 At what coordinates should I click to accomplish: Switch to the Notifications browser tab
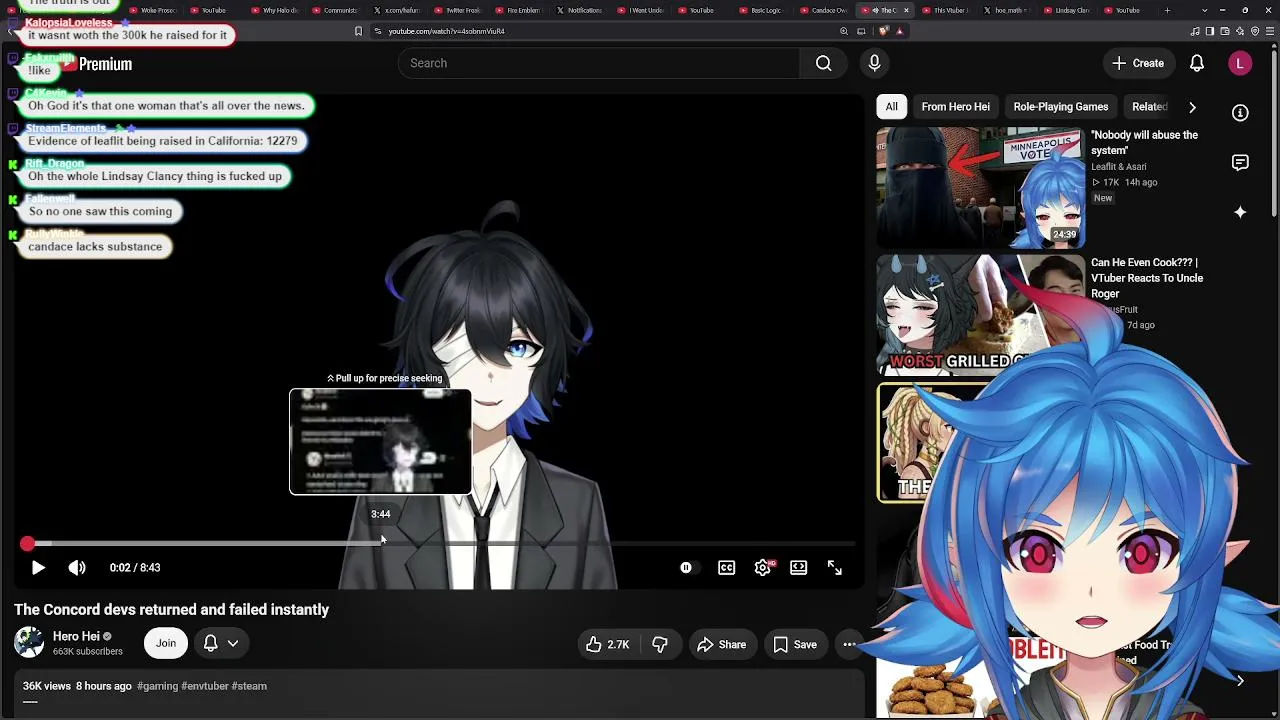[583, 10]
